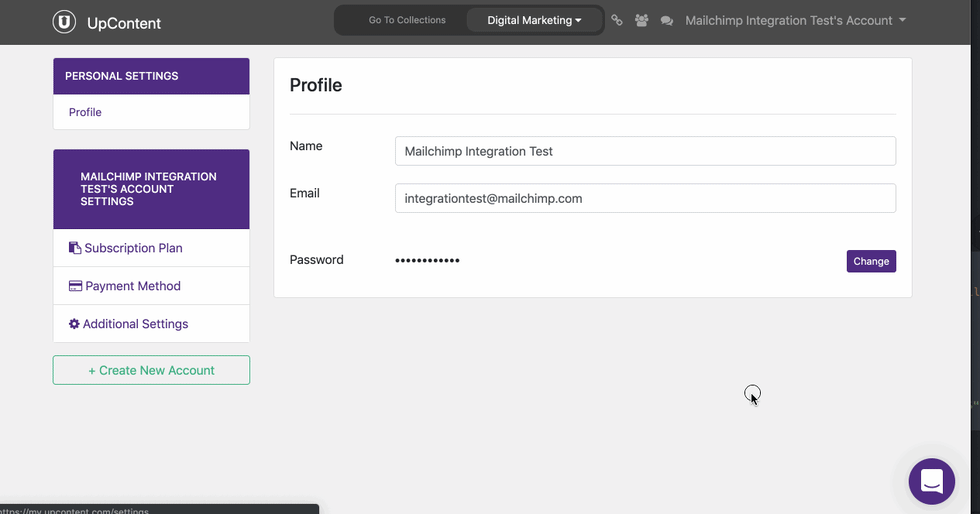Click the masked password dots

(428, 260)
